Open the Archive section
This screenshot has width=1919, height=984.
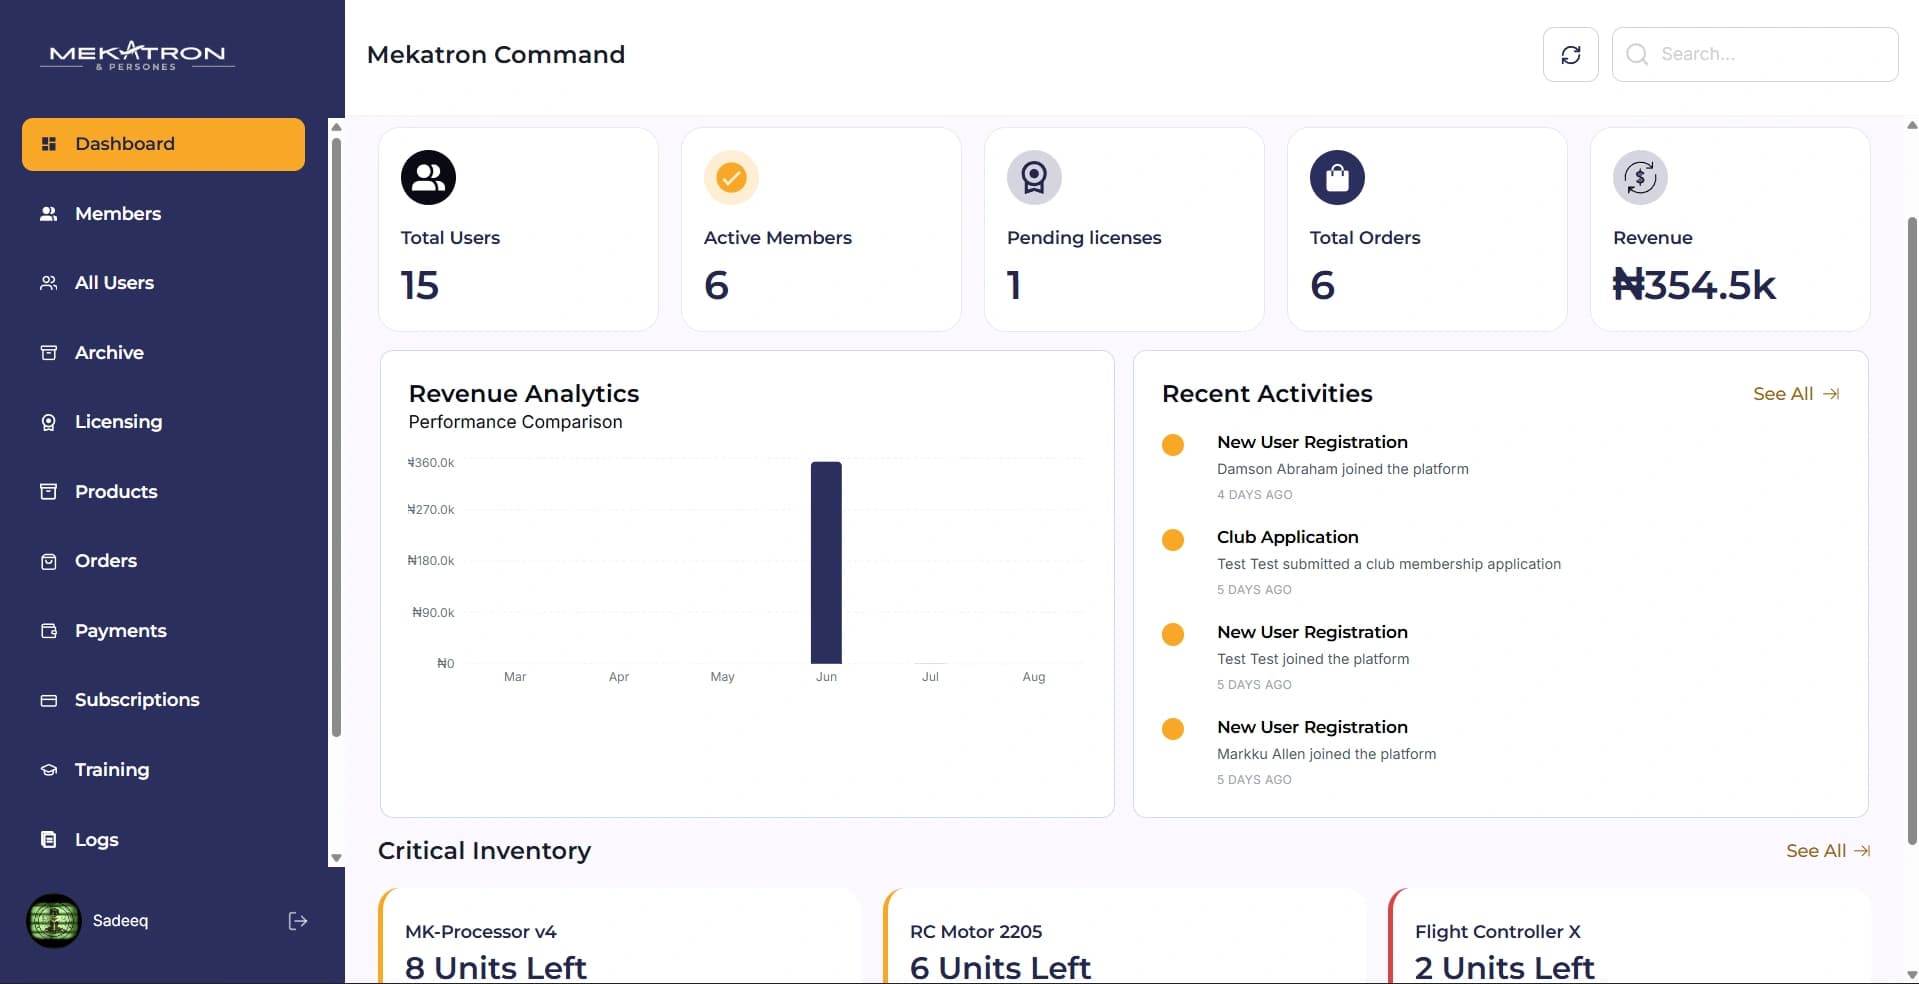(x=163, y=352)
